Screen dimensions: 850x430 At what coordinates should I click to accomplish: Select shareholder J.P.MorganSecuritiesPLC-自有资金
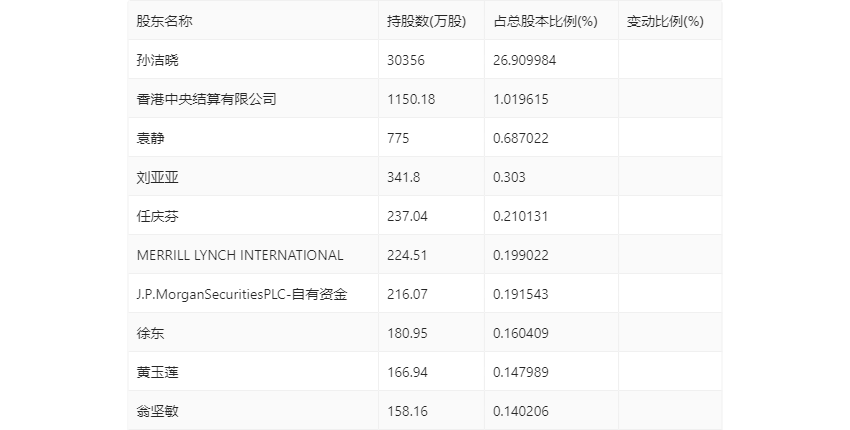(242, 294)
